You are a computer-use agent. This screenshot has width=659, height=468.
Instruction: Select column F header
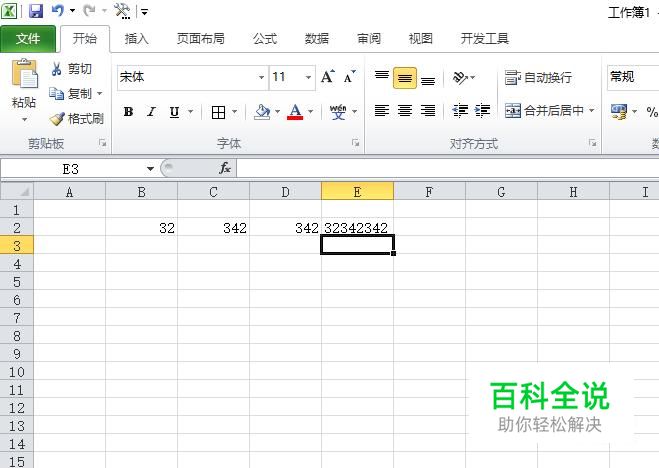(429, 192)
